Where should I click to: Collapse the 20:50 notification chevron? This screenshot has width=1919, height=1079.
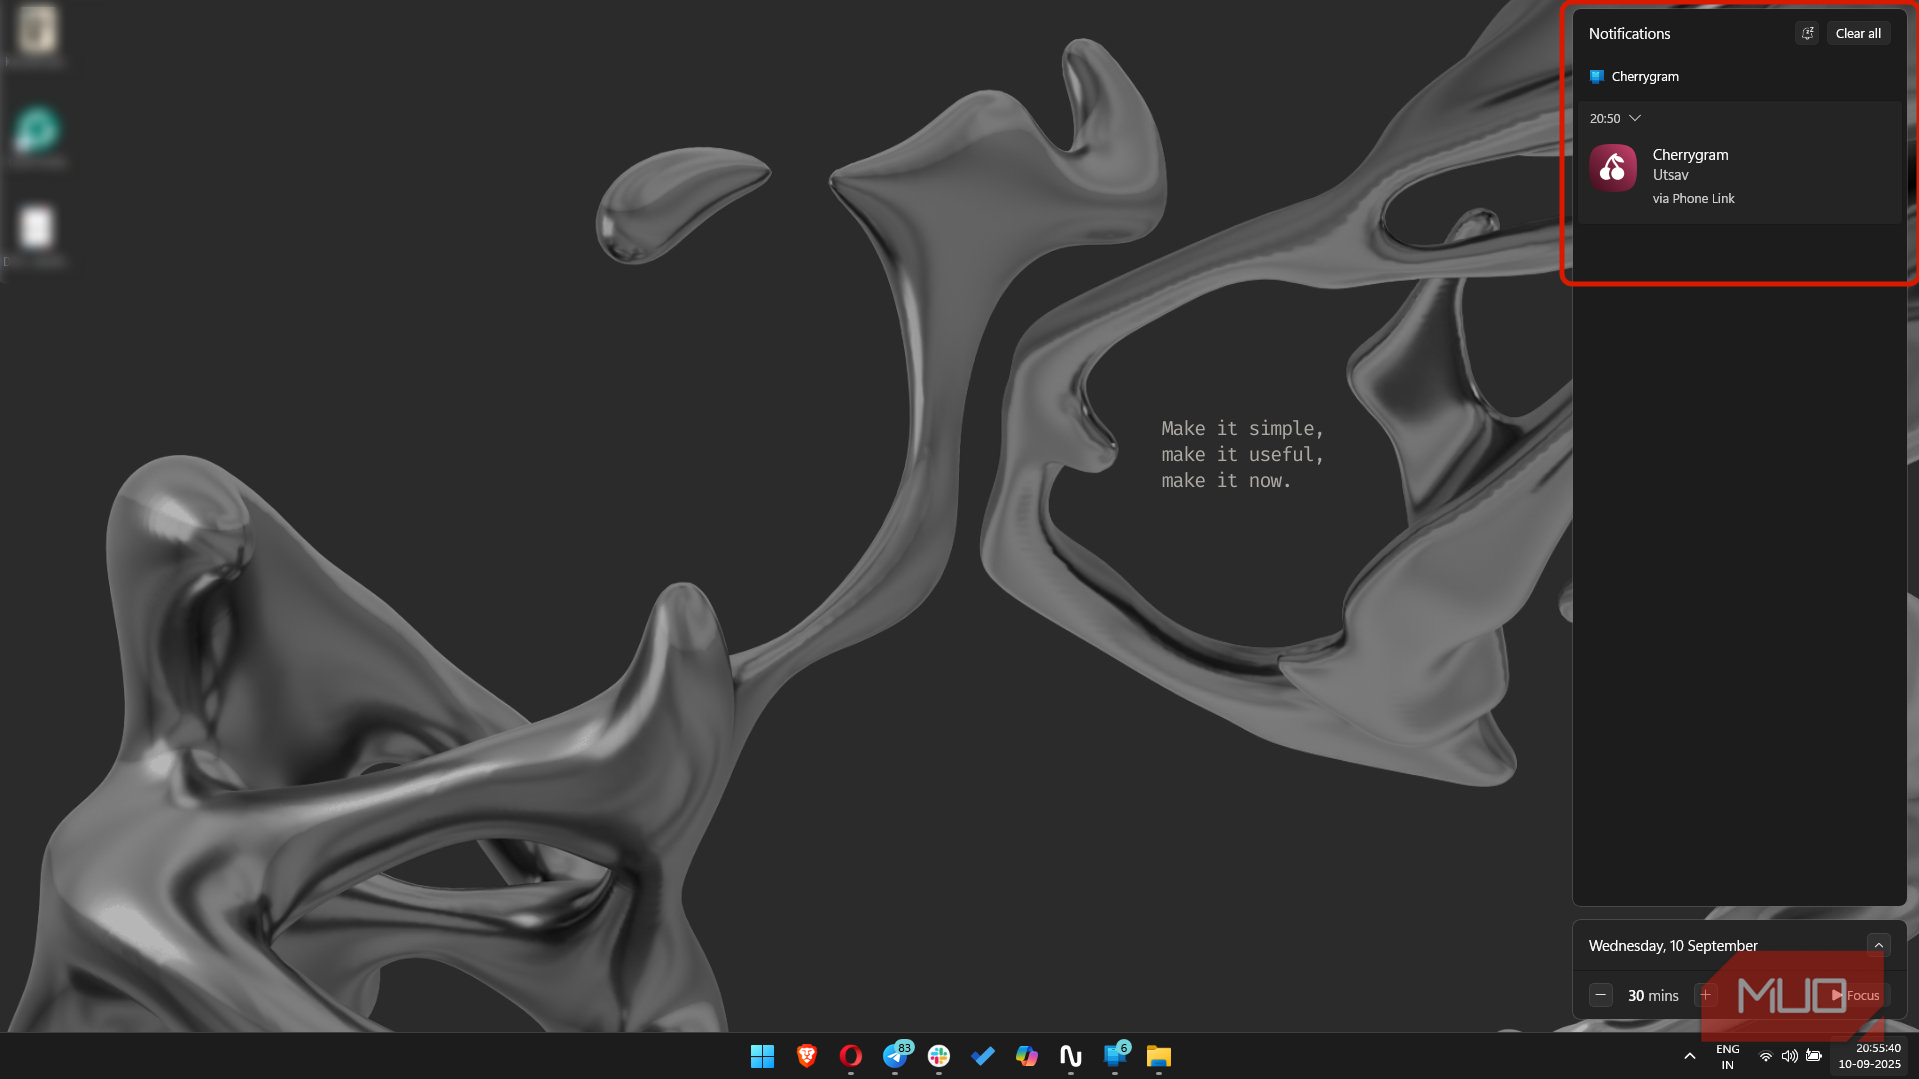(1635, 118)
